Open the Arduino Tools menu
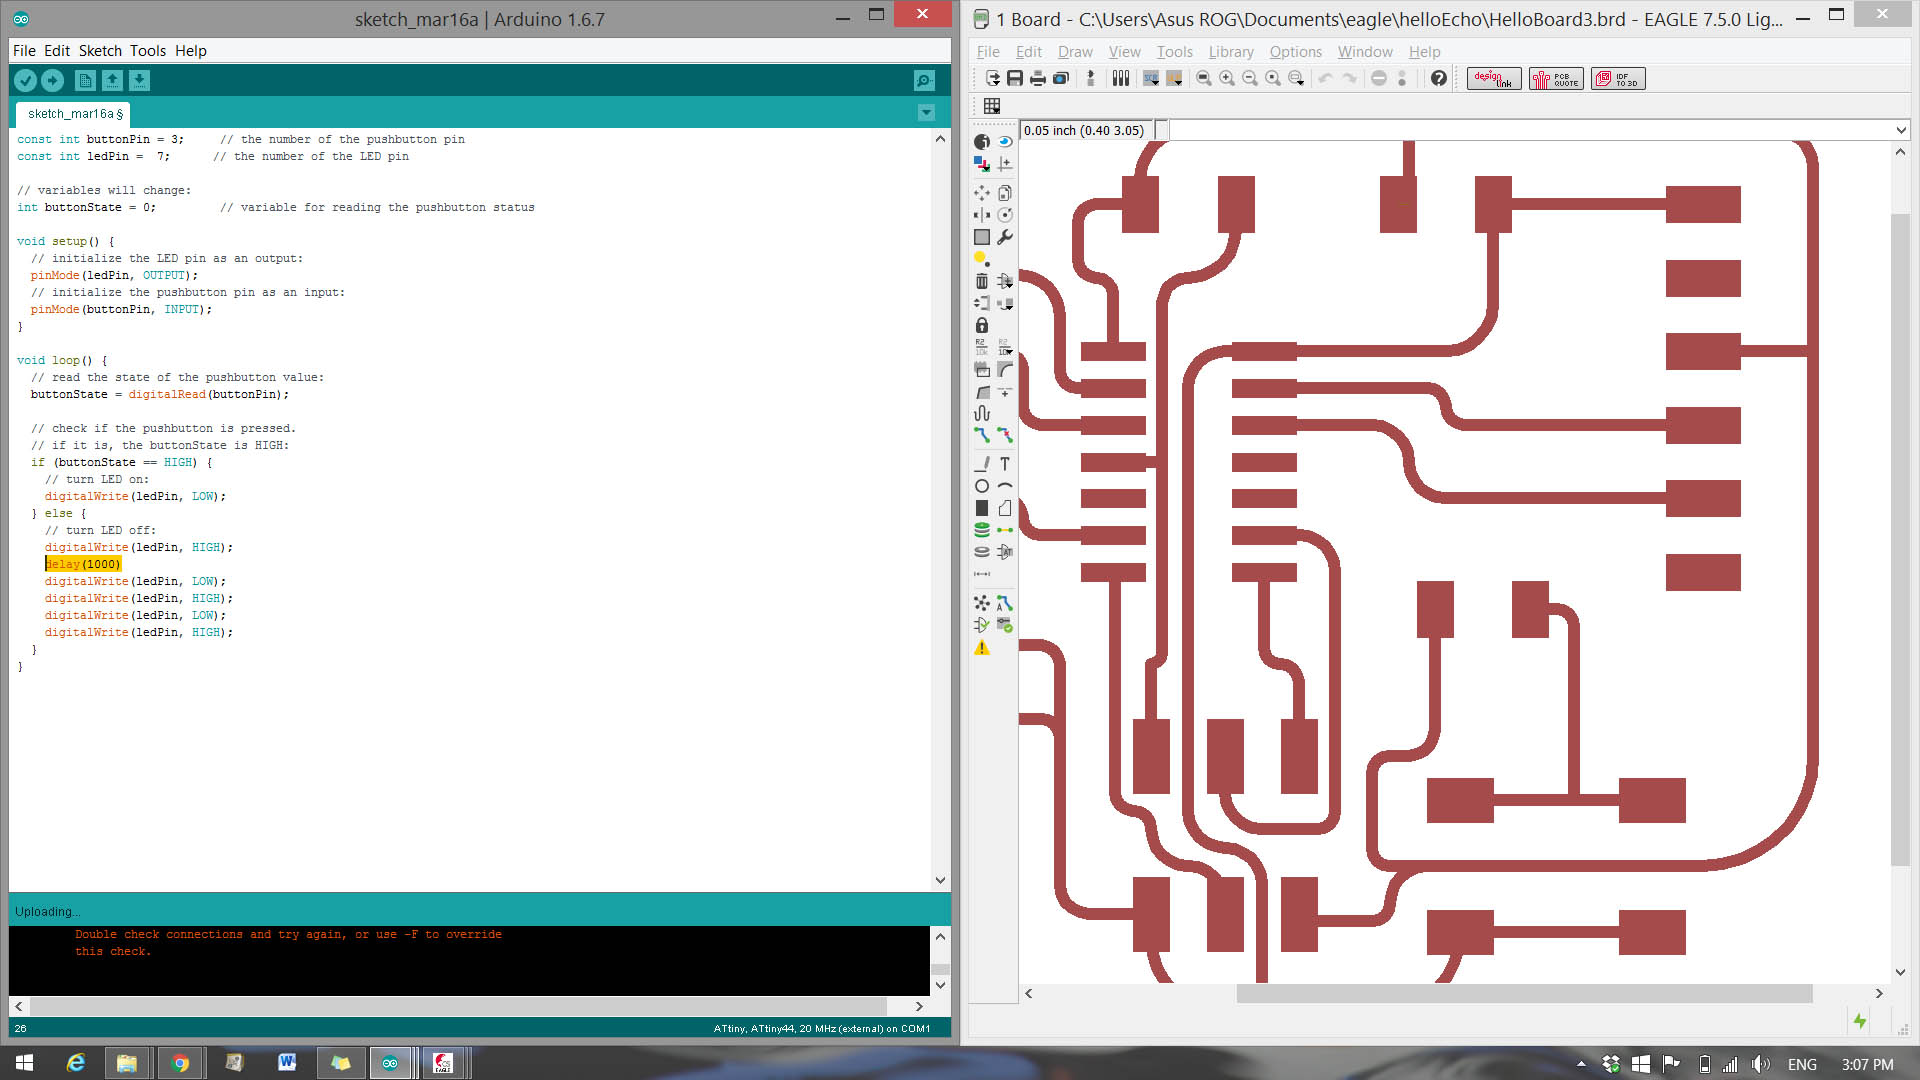This screenshot has height=1080, width=1920. (148, 51)
